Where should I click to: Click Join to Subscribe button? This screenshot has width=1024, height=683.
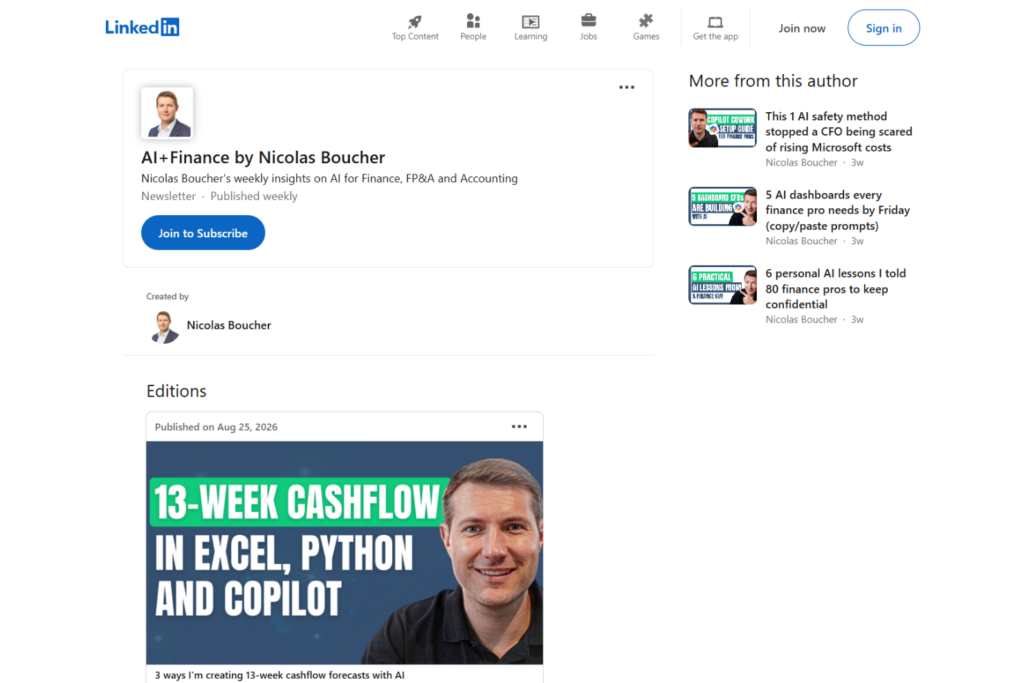point(203,233)
